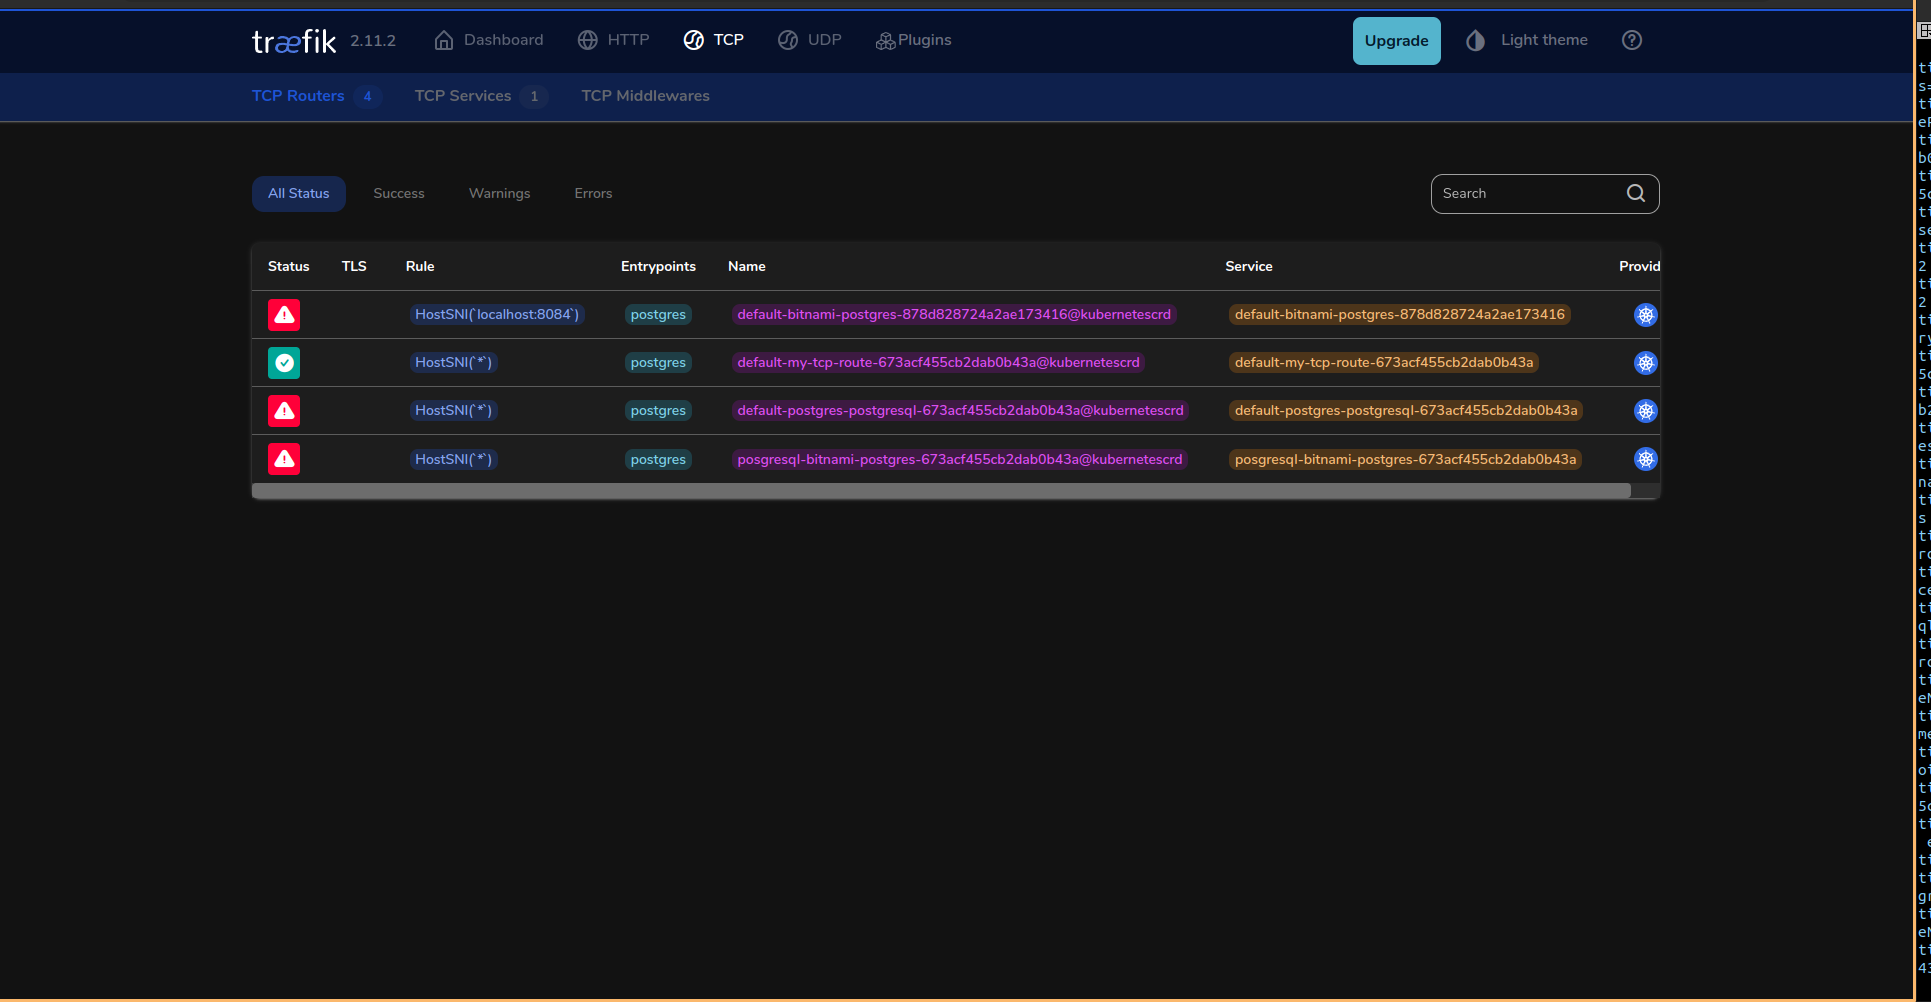Click the Traefik logo

pos(294,41)
